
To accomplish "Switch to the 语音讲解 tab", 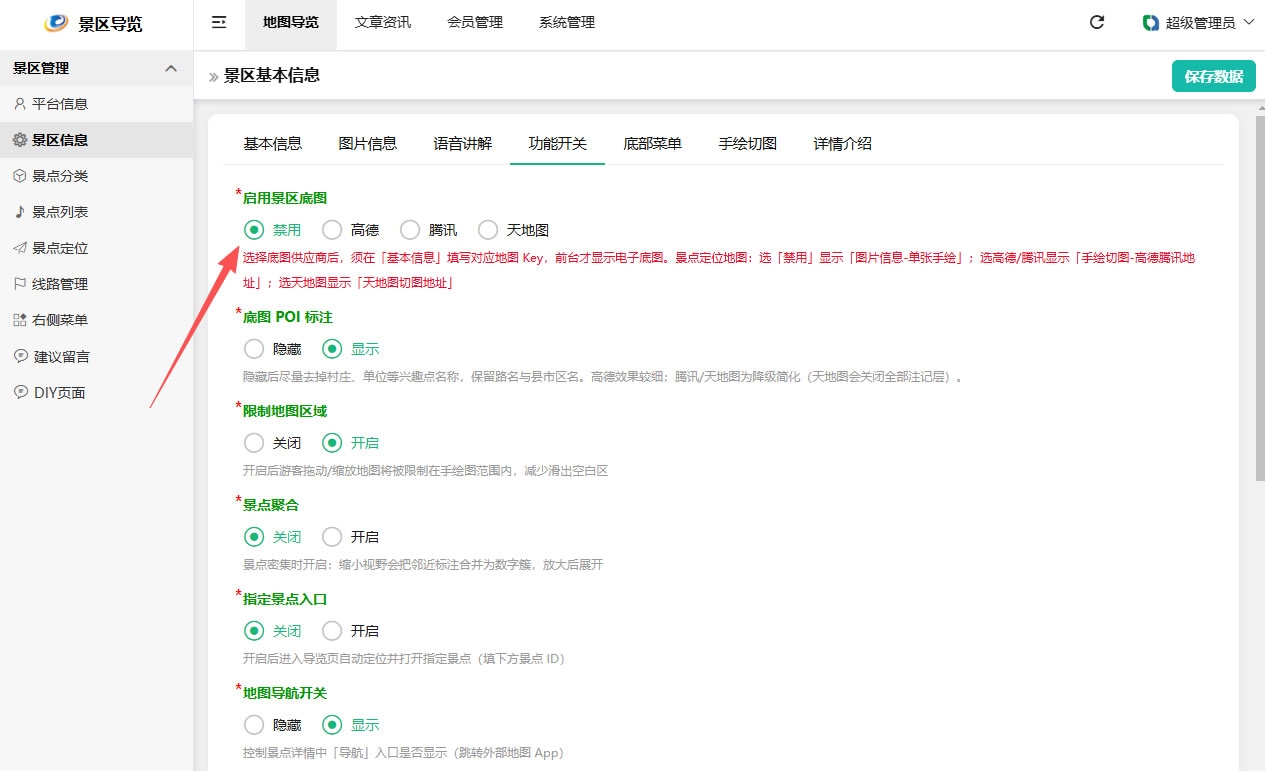I will [x=463, y=144].
